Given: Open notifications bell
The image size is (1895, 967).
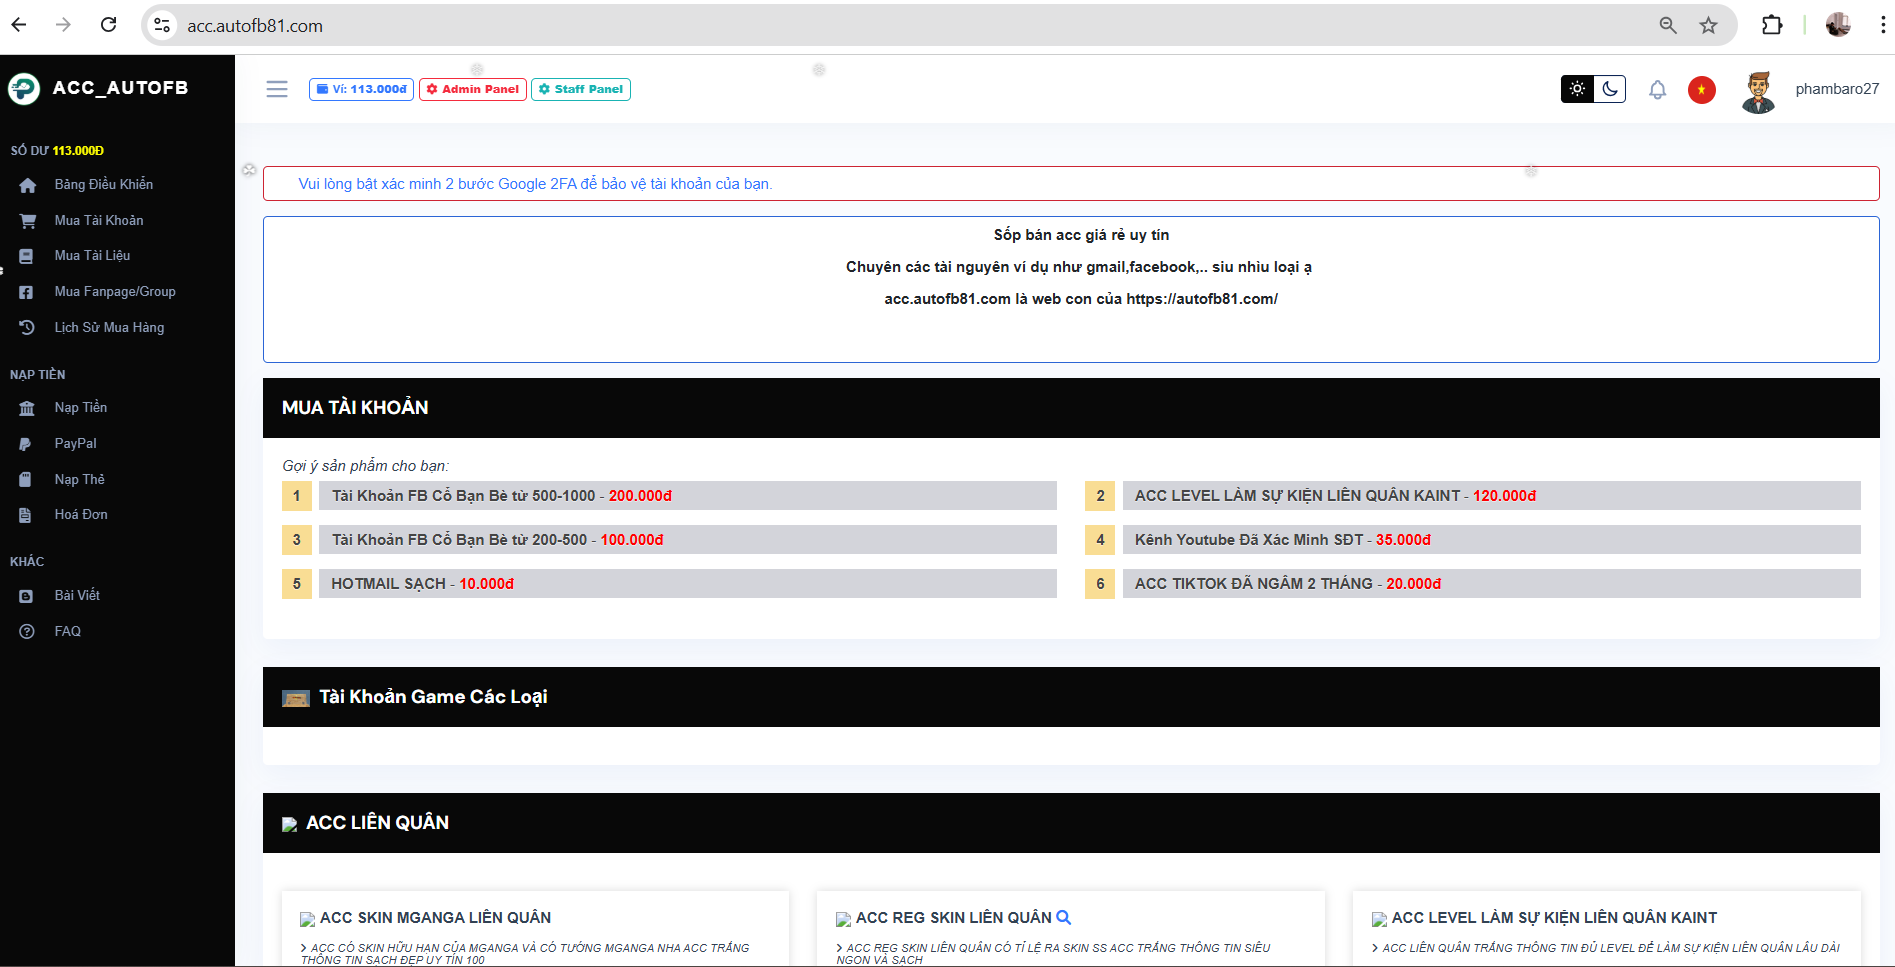Looking at the screenshot, I should pos(1657,90).
